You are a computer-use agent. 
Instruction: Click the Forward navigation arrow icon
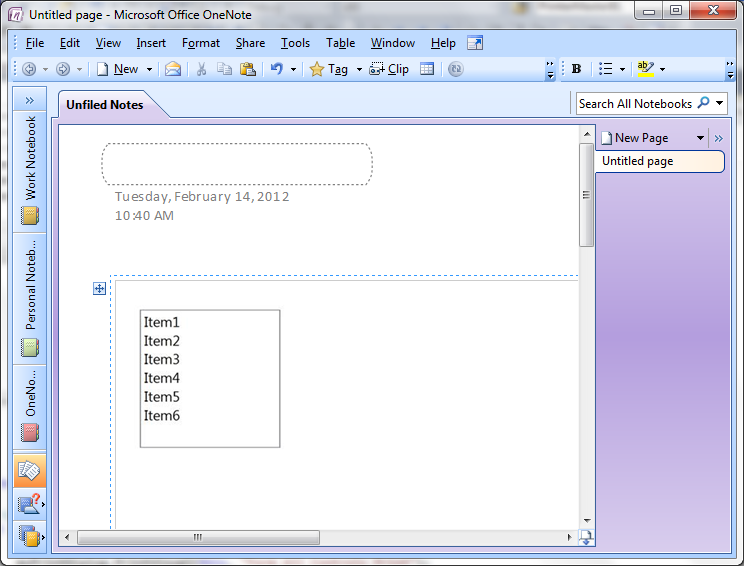(x=63, y=69)
